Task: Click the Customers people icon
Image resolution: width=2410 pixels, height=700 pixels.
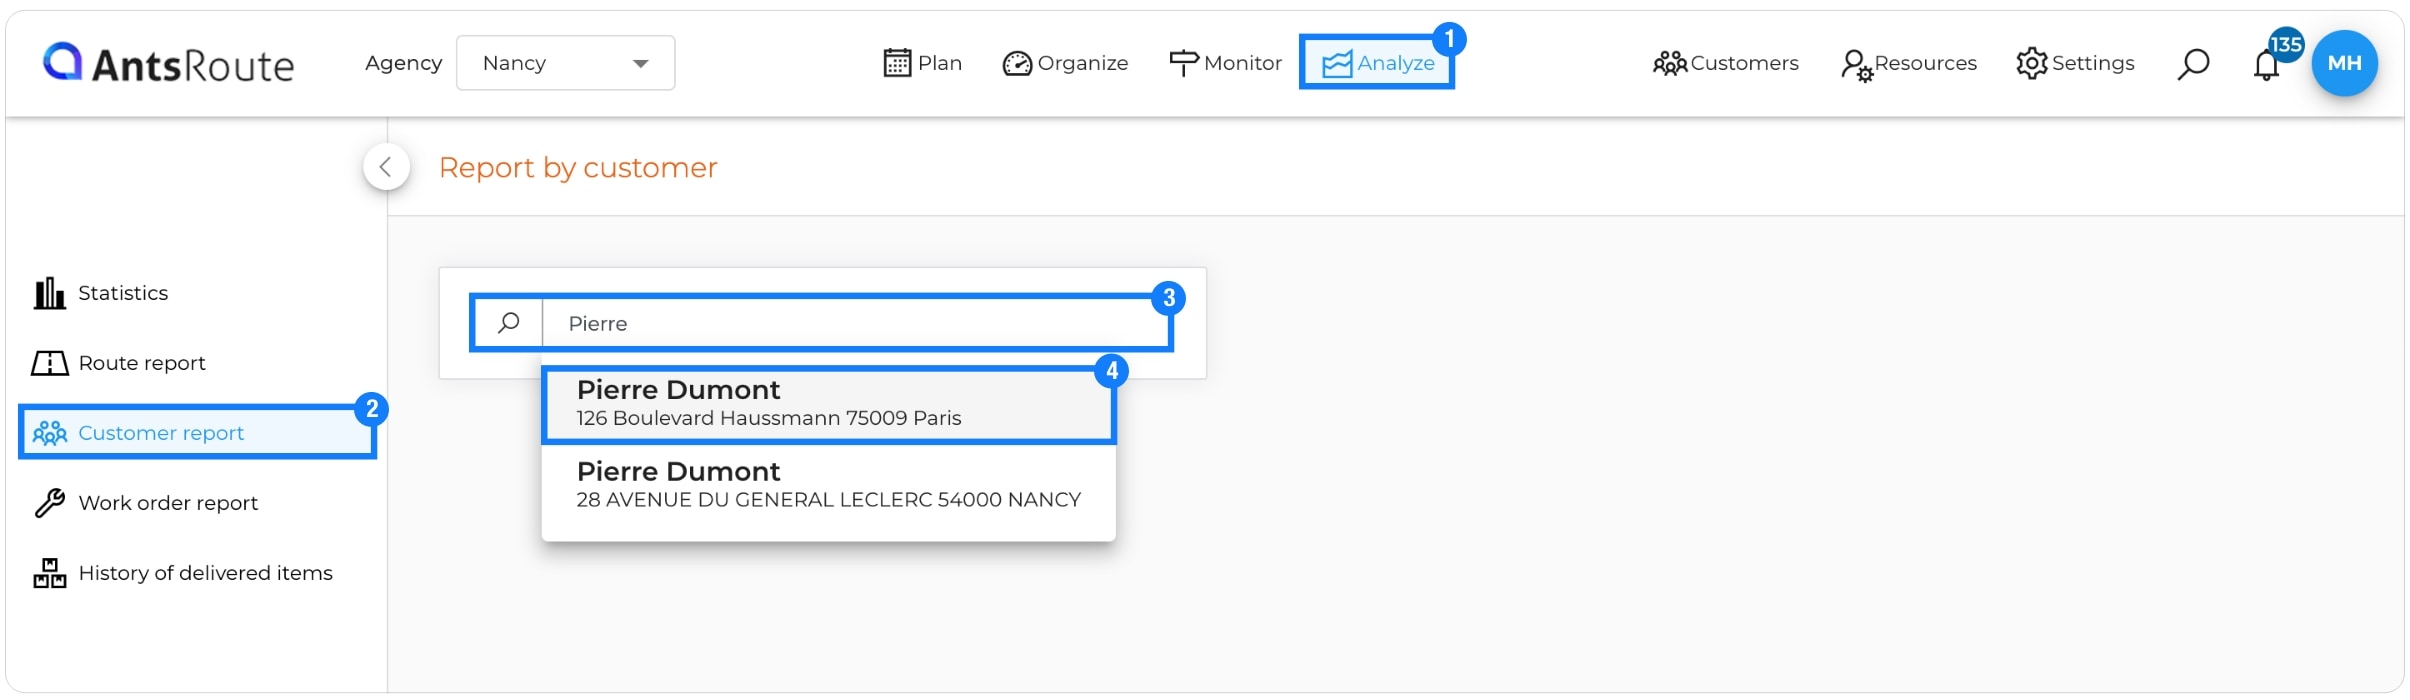Action: tap(1669, 63)
